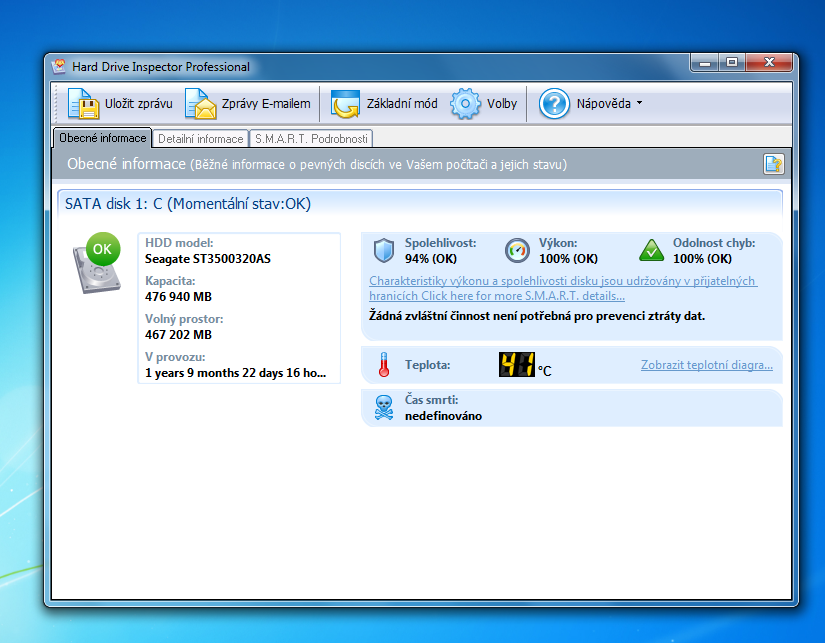Screen dimensions: 825x643
Task: Click the skull icon for Čas smrti
Action: (x=383, y=408)
